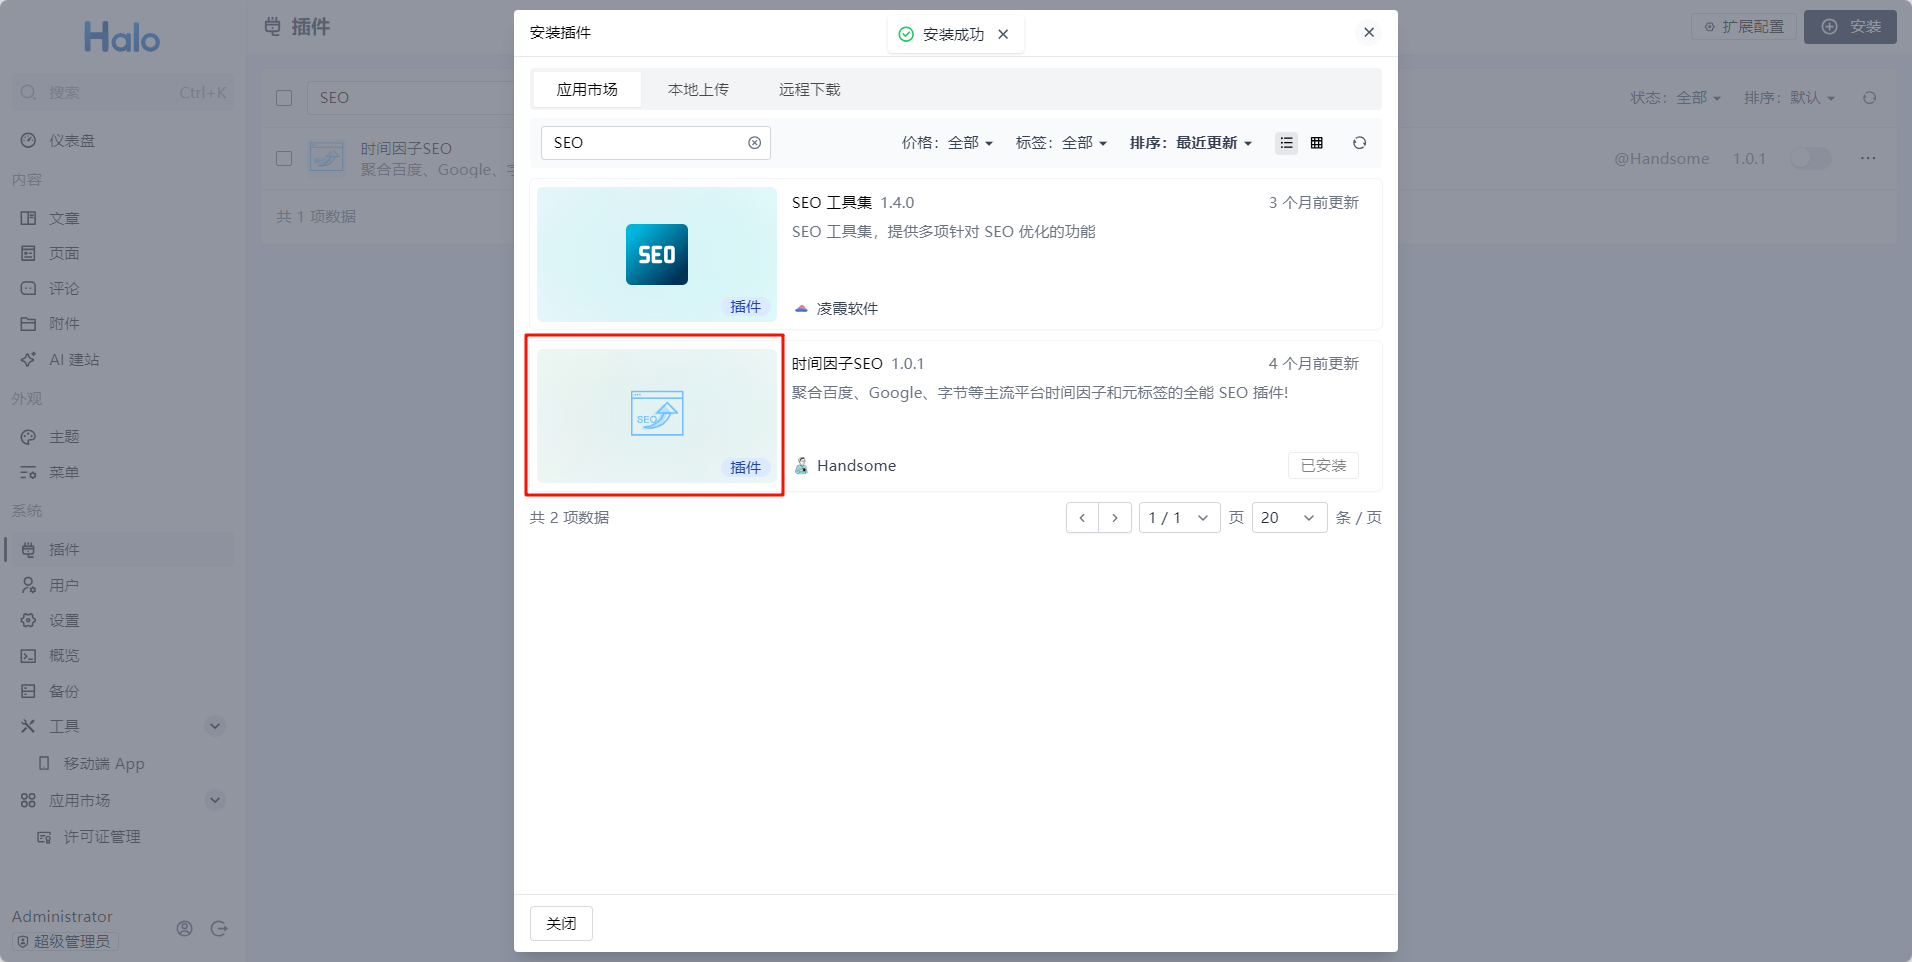This screenshot has width=1912, height=962.
Task: Open the more options menu for 时间因子SEO row
Action: pyautogui.click(x=1868, y=158)
